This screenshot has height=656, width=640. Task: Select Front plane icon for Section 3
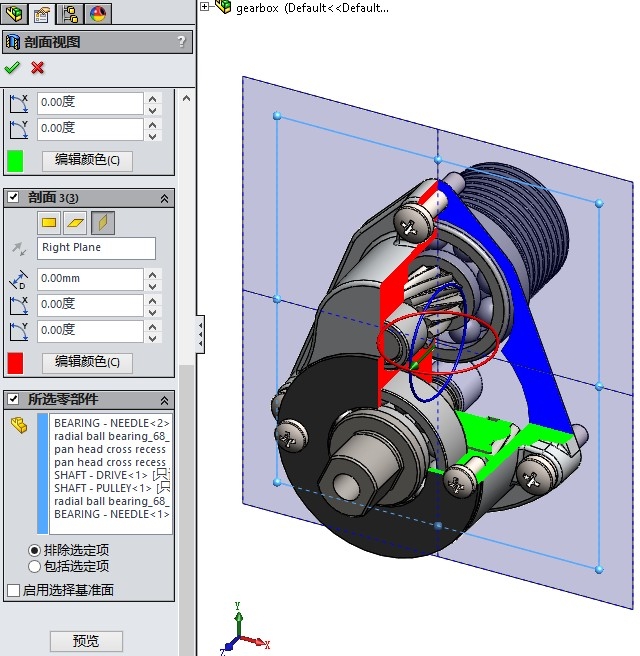pyautogui.click(x=49, y=222)
